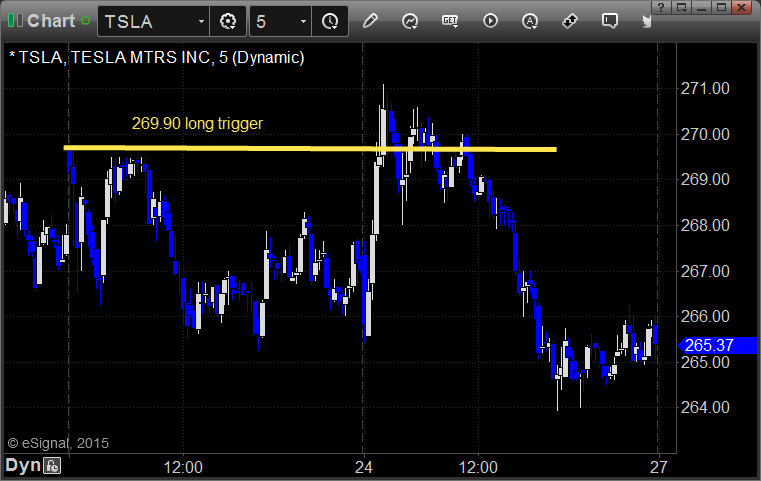The width and height of the screenshot is (761, 481).
Task: Click the 27 date label on time axis
Action: (659, 467)
